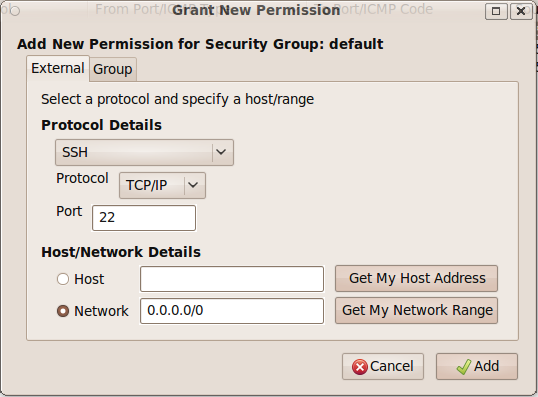Select the Host radio button
Image resolution: width=538 pixels, height=397 pixels.
pyautogui.click(x=63, y=279)
